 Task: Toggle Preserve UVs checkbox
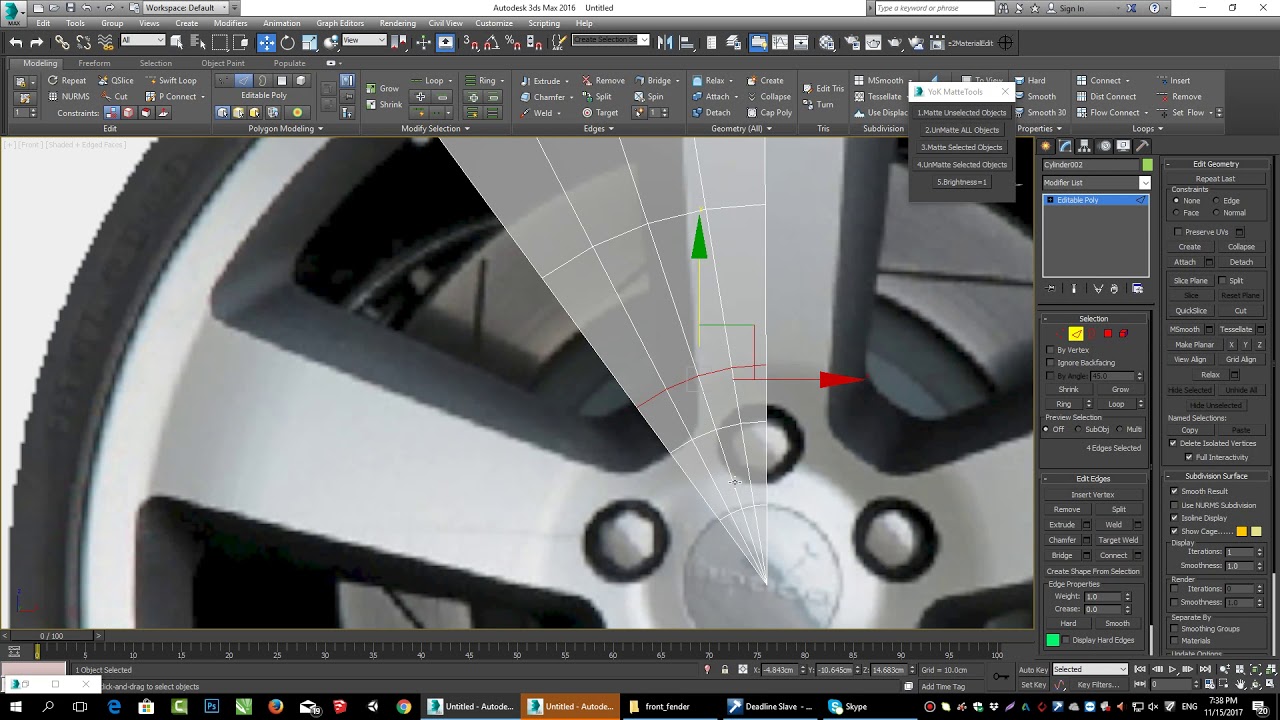pyautogui.click(x=1178, y=232)
